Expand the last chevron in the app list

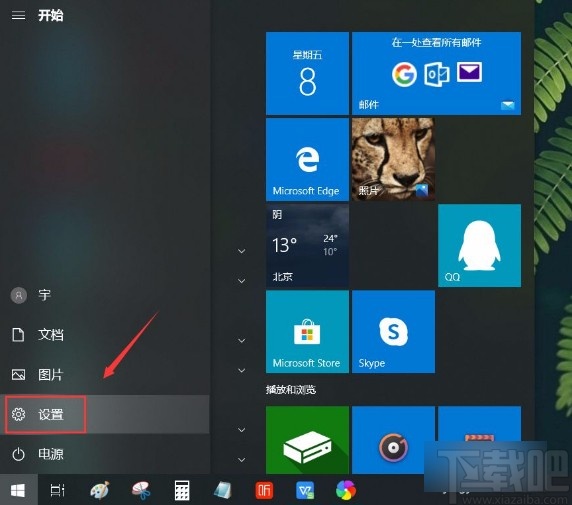pyautogui.click(x=241, y=460)
